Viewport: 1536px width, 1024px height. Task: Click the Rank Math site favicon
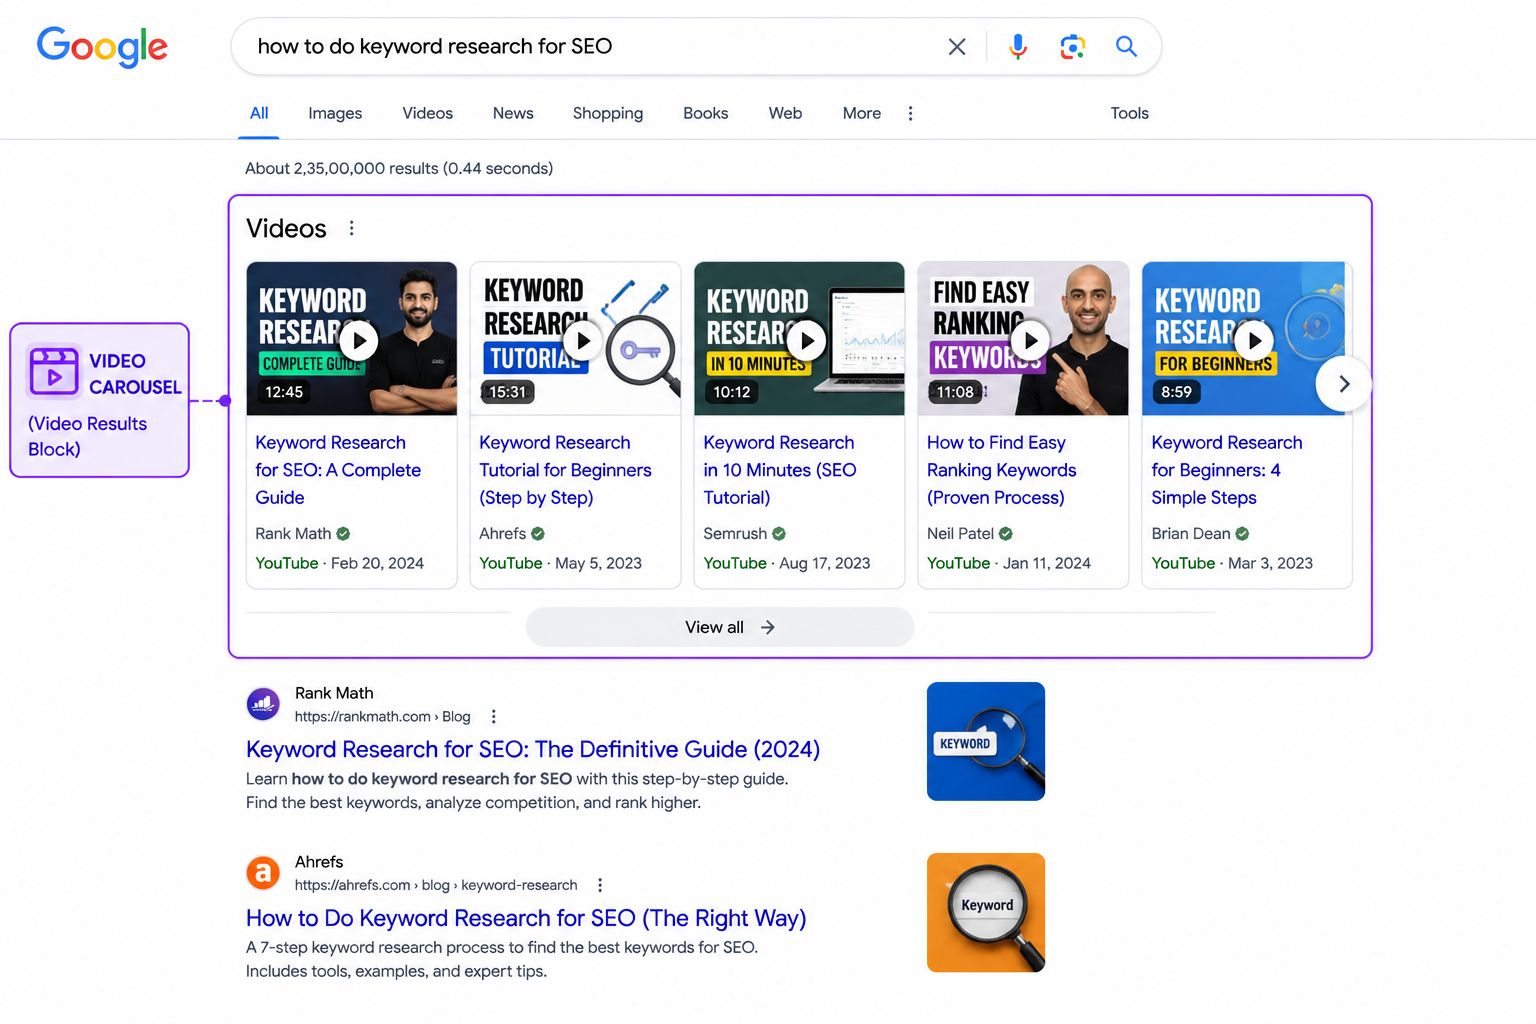[263, 704]
